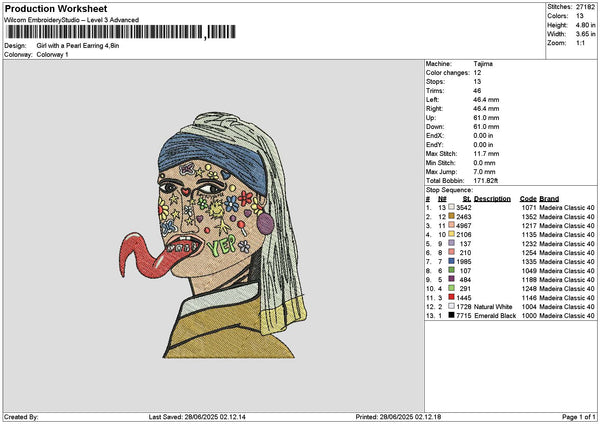This screenshot has width=600, height=424.
Task: Select Madeira Classic 40 in the code 1000 row
Action: (567, 315)
